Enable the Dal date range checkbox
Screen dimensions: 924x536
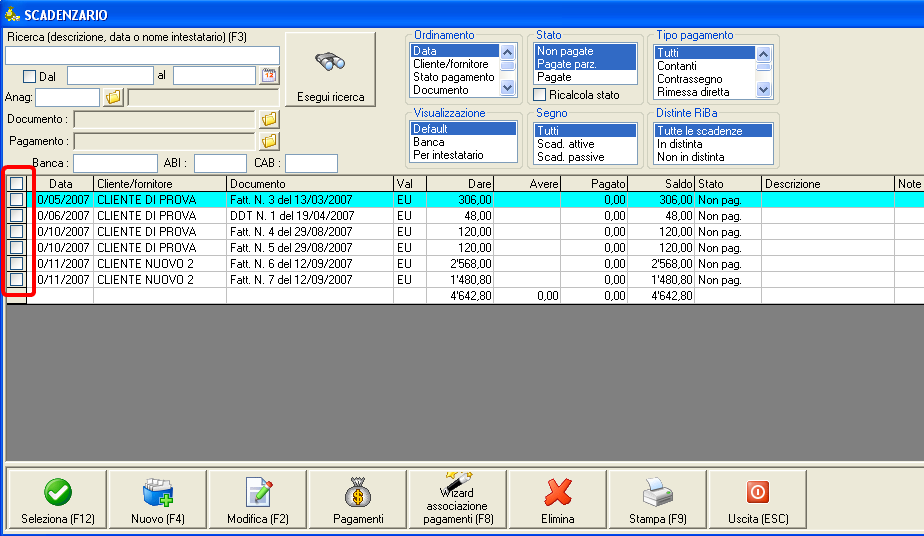(29, 76)
